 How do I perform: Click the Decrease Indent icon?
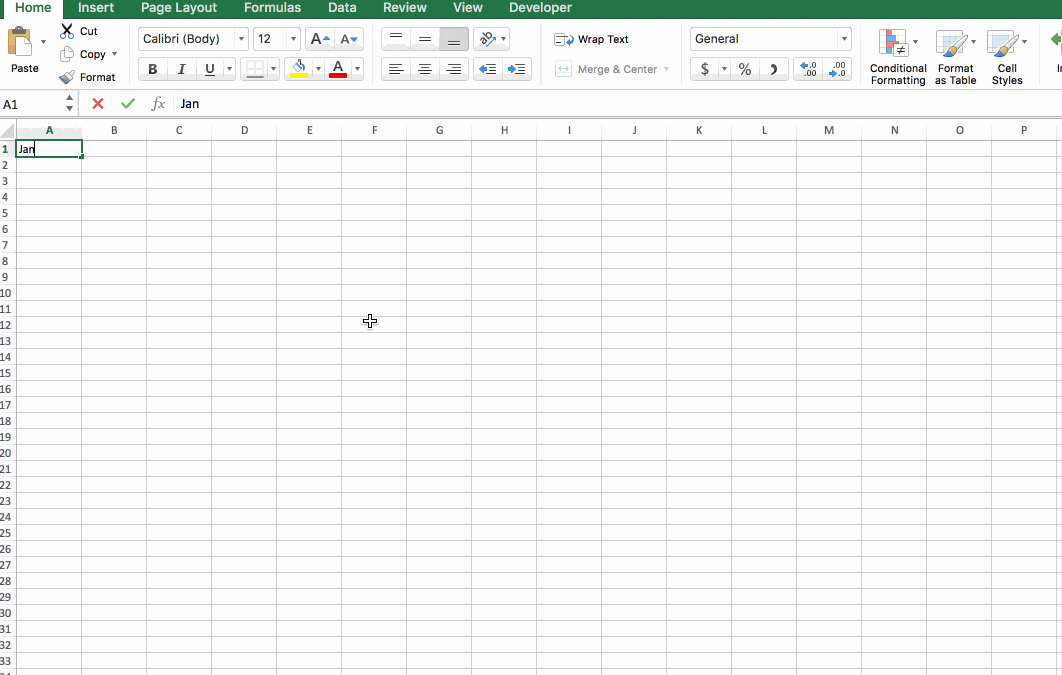487,69
